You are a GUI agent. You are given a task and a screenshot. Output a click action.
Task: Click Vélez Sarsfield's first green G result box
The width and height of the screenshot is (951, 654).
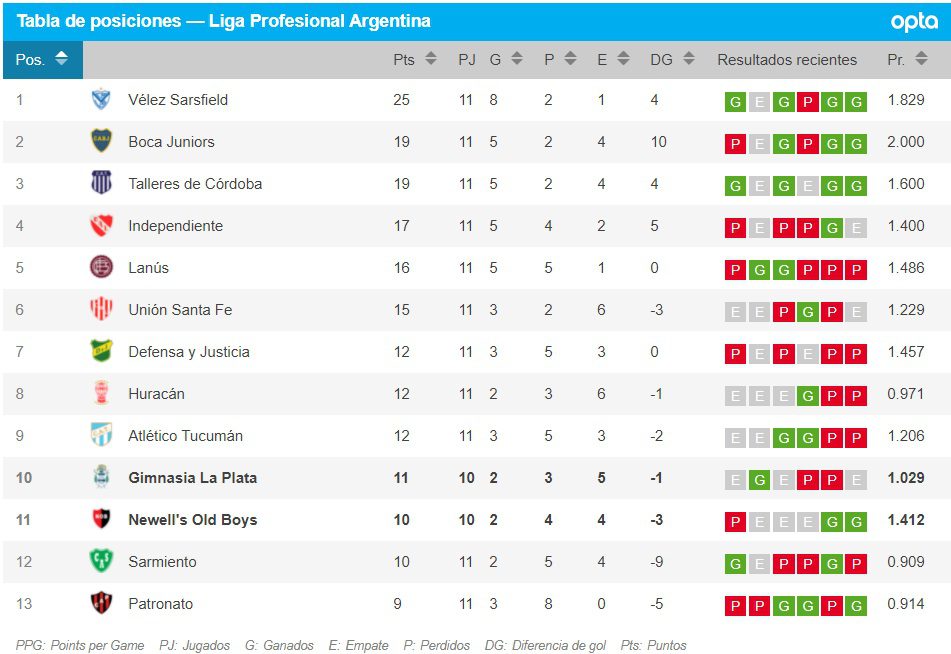pos(735,101)
